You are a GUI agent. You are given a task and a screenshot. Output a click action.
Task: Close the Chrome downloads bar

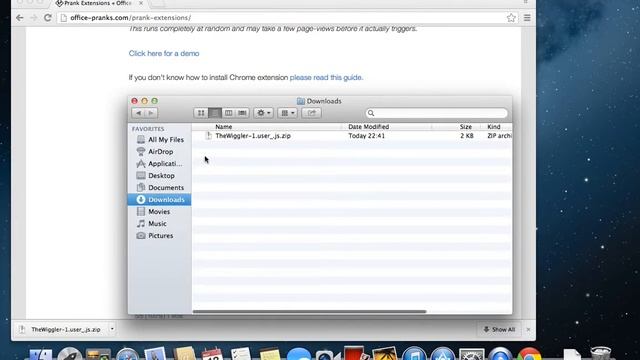(528, 329)
